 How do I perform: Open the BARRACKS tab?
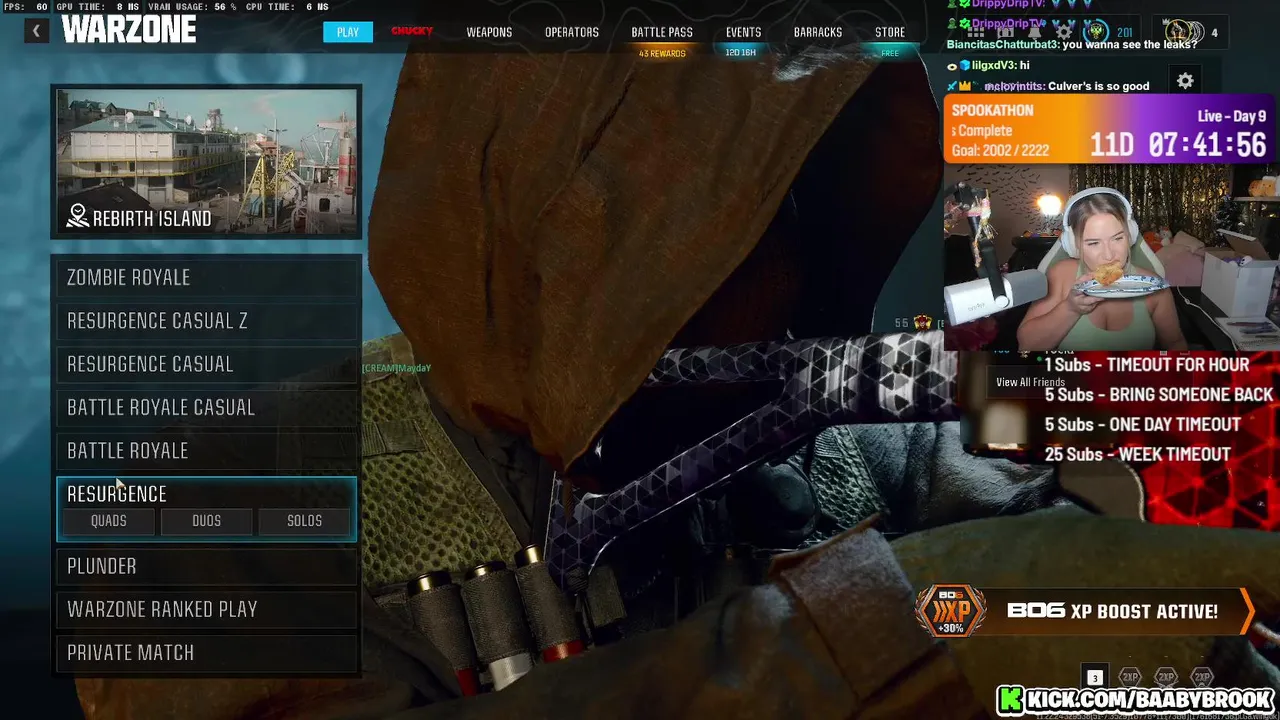tap(818, 32)
